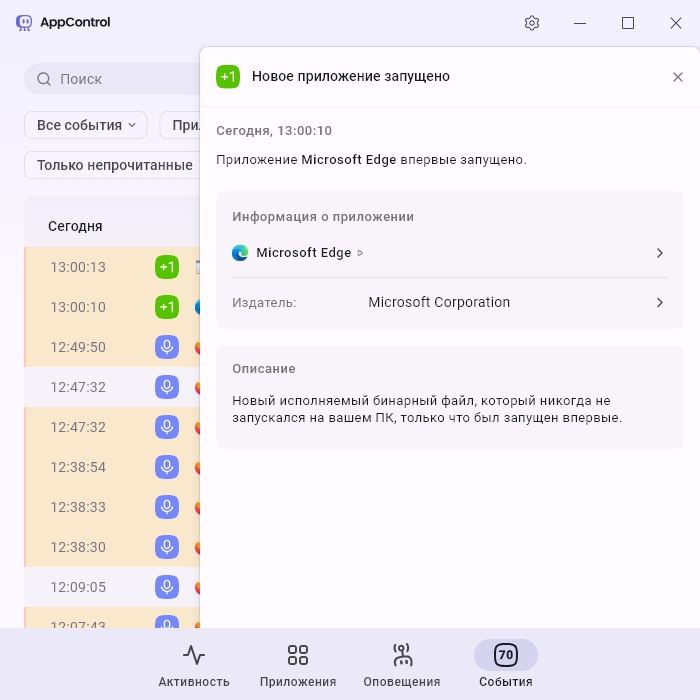Select event time 12:49:50

78,347
